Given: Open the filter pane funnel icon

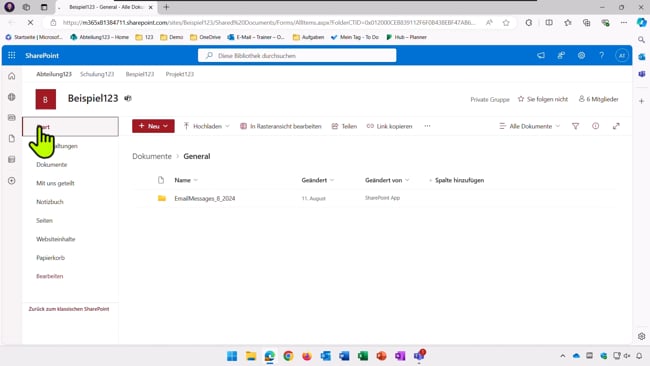Looking at the screenshot, I should (575, 126).
